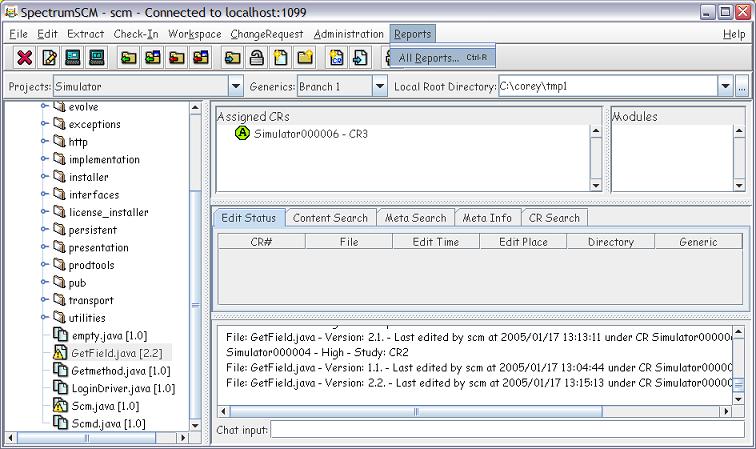This screenshot has width=756, height=449.
Task: Open the File menu
Action: pos(18,34)
